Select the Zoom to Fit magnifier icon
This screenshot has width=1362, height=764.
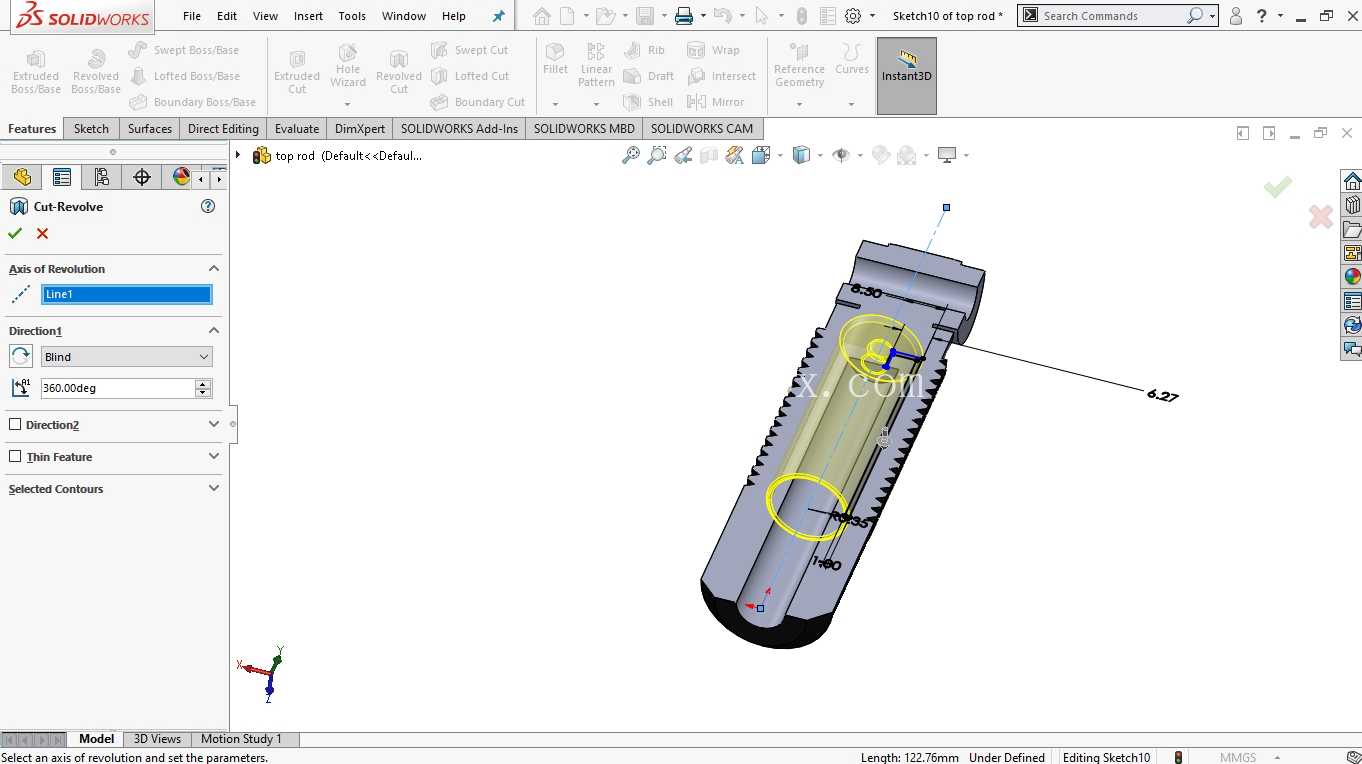(x=630, y=155)
